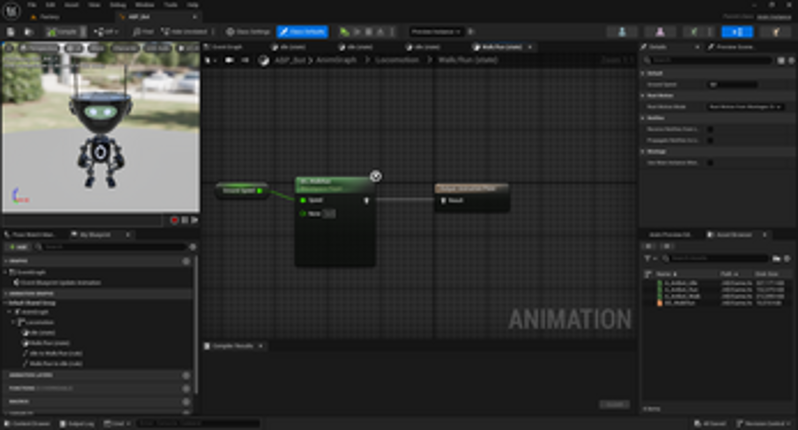Screen dimensions: 798x430
Task: Toggle the Use Max Blend Relevancy checkbox in Details
Action: (x=710, y=162)
